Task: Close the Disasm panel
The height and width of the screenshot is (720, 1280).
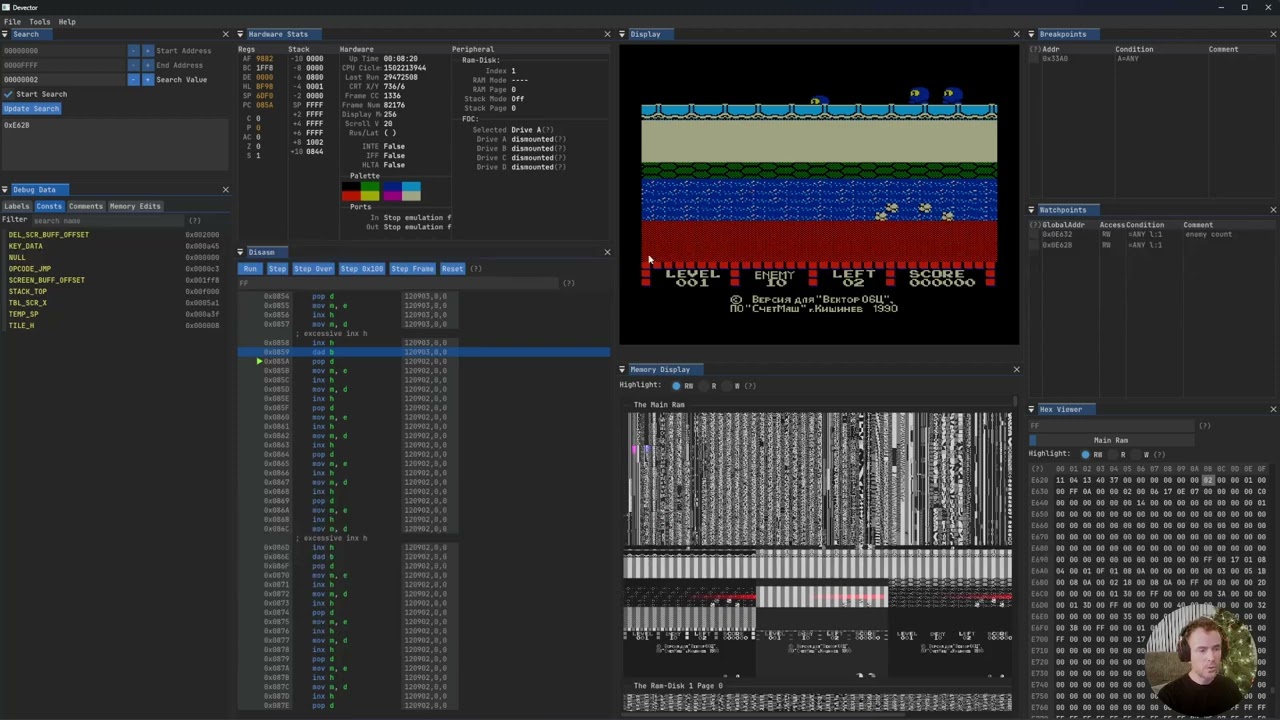Action: [607, 252]
